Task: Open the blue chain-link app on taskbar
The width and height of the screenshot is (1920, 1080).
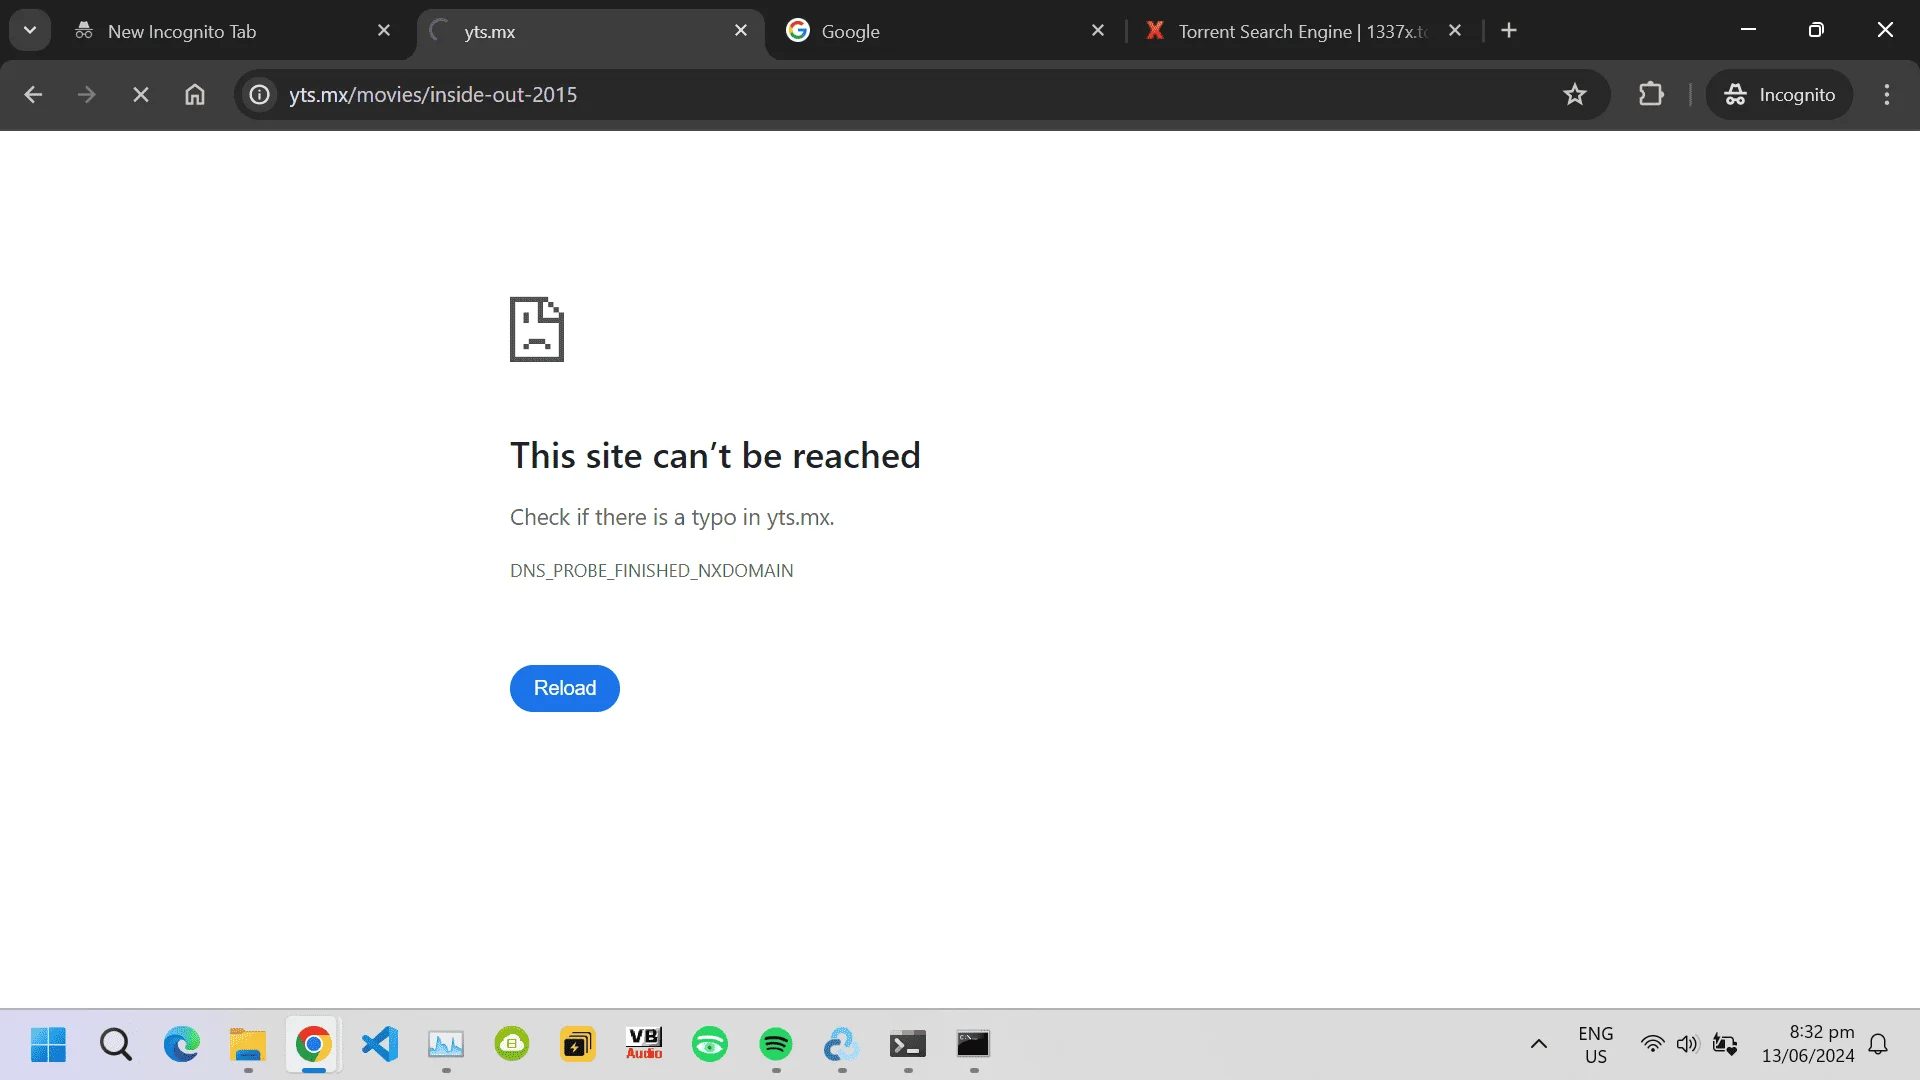Action: coord(842,1045)
